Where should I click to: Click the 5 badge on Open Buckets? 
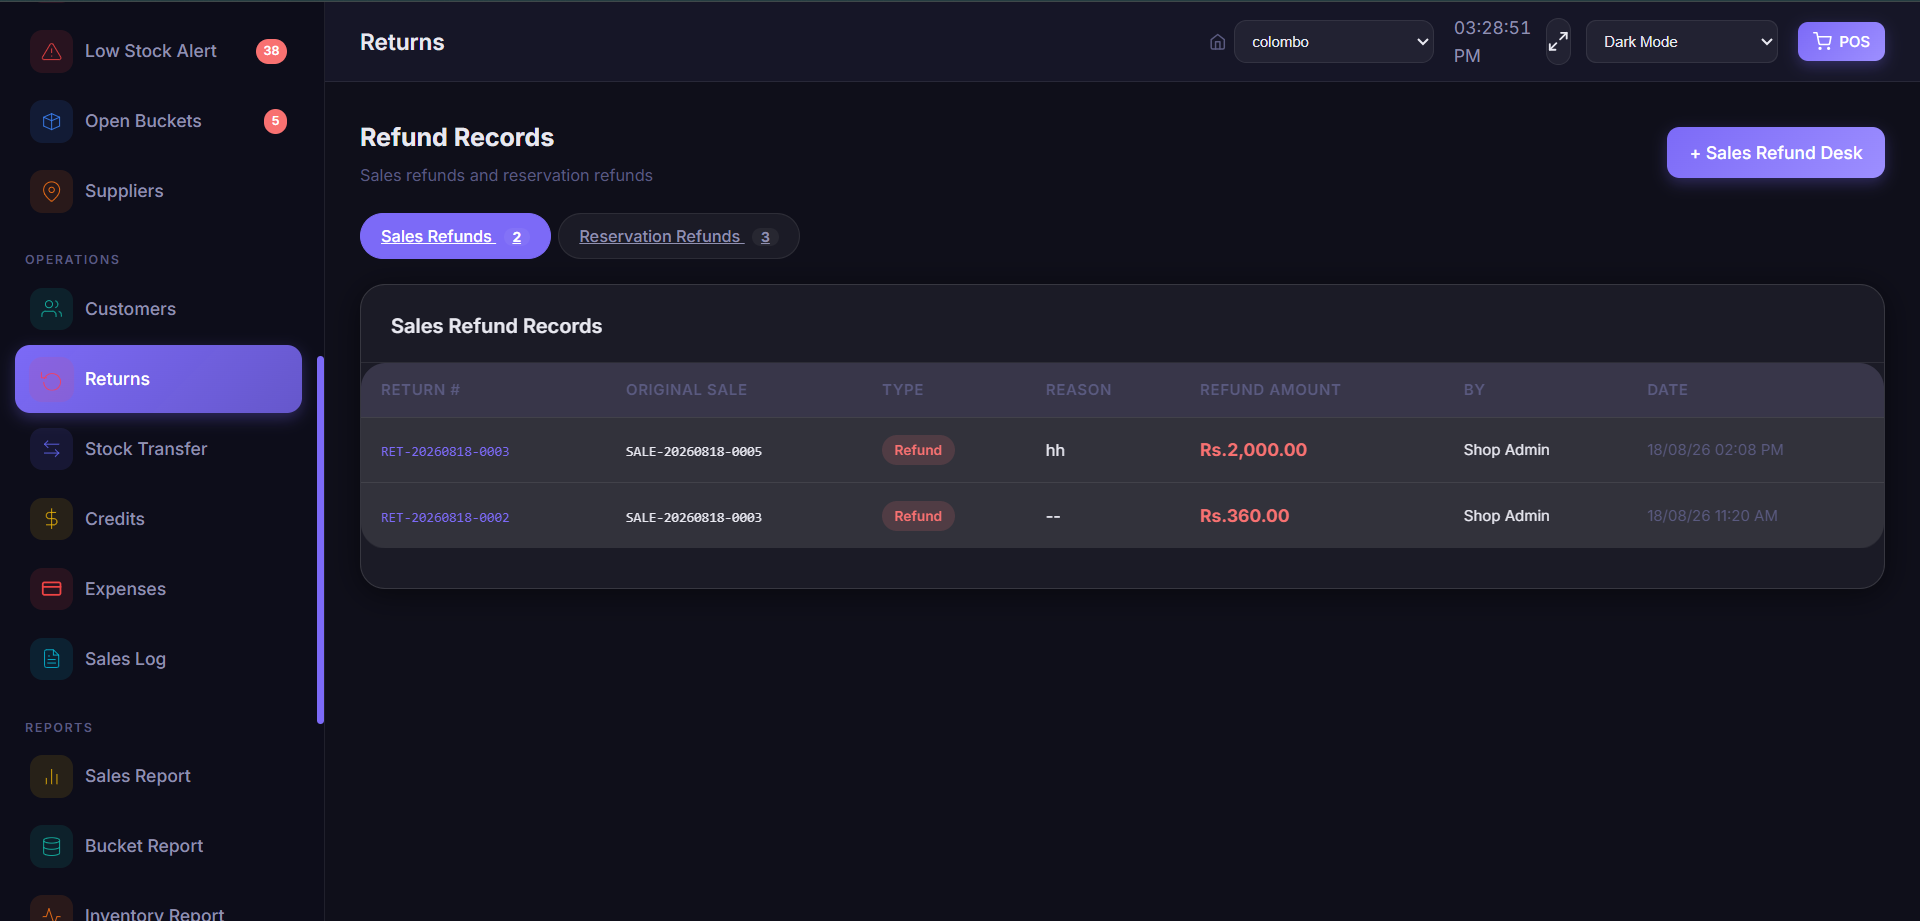tap(275, 121)
